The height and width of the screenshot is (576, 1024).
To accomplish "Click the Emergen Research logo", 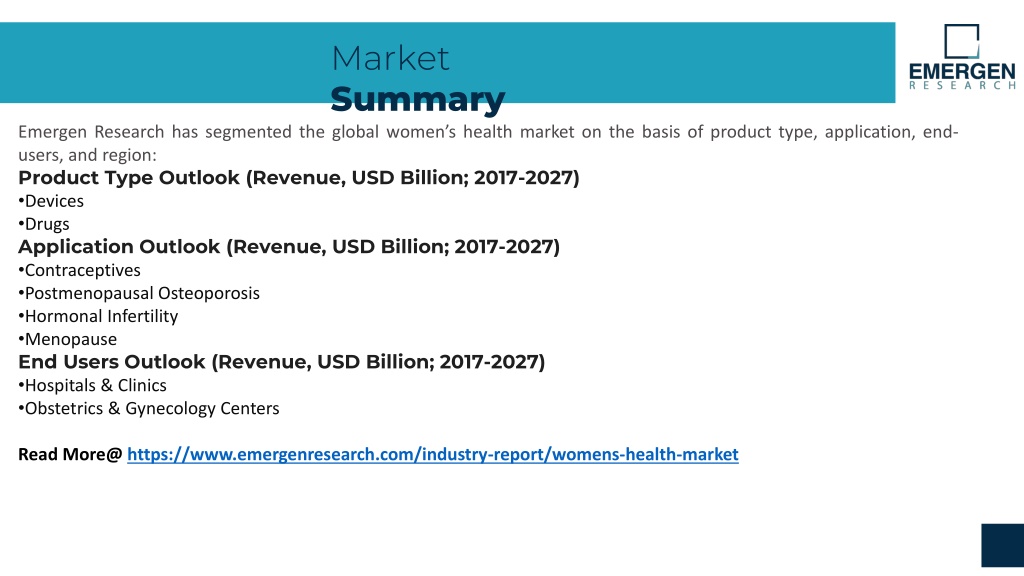I will (x=962, y=57).
